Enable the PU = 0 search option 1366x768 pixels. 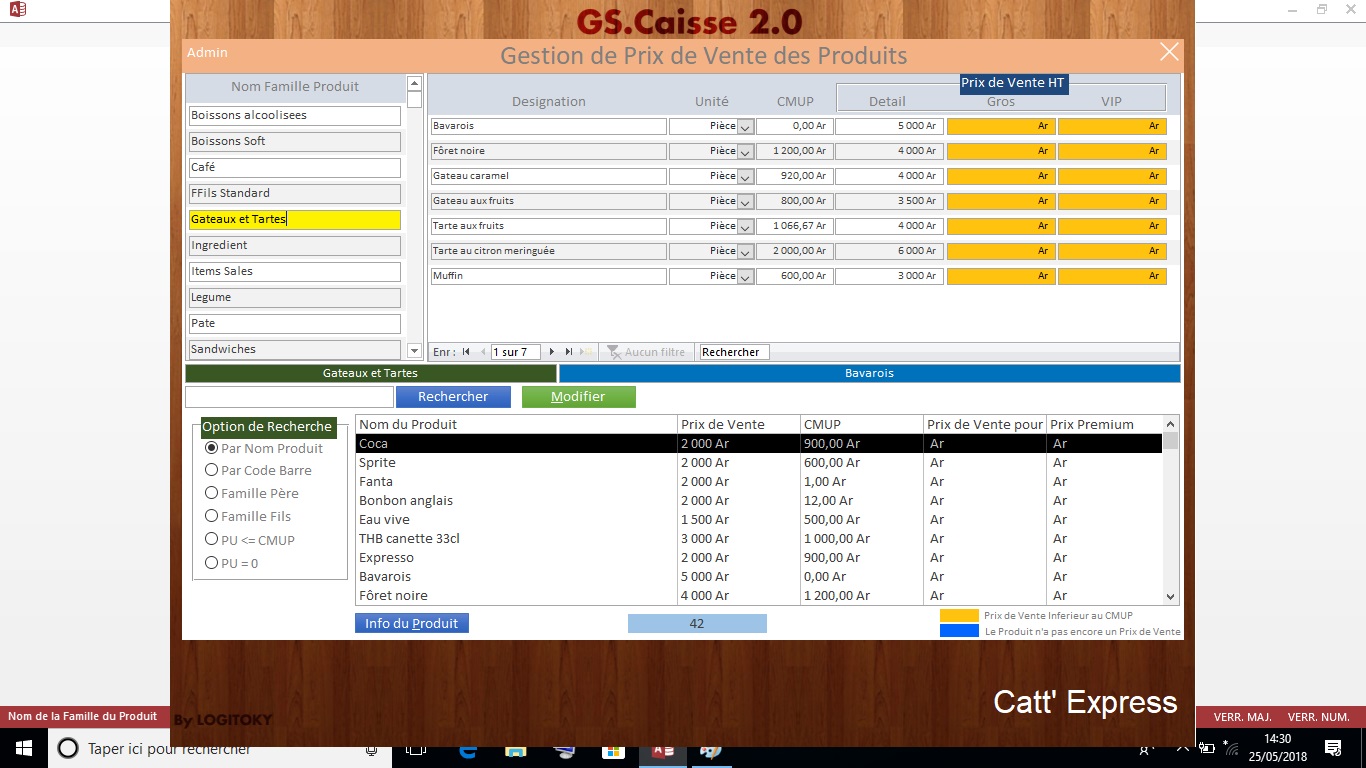pos(211,563)
